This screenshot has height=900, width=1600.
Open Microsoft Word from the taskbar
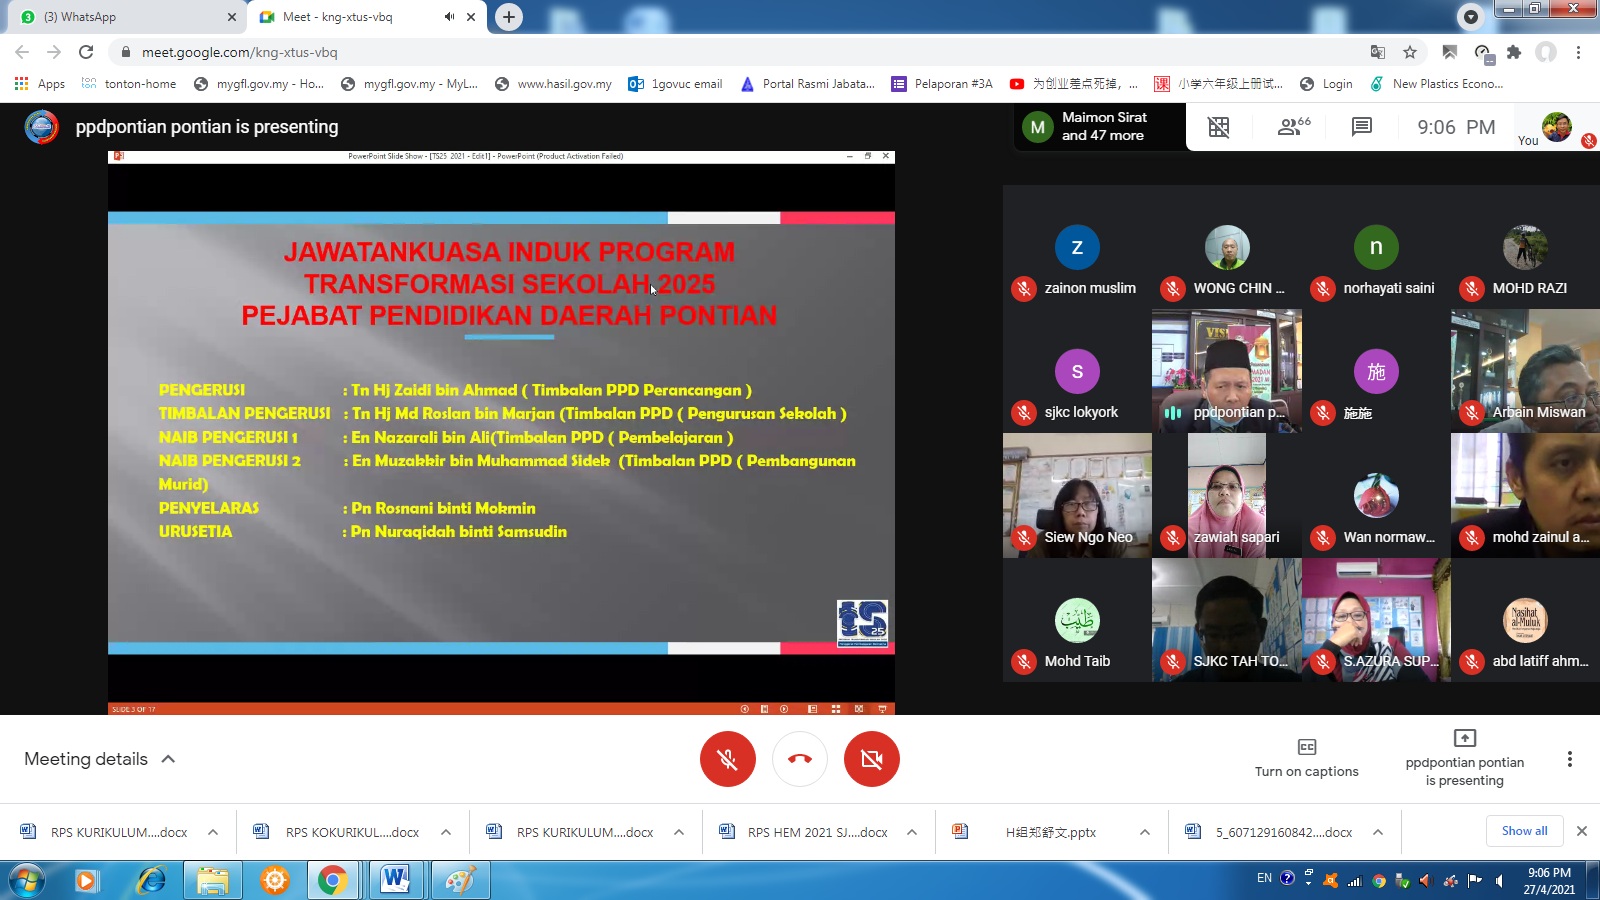click(397, 881)
